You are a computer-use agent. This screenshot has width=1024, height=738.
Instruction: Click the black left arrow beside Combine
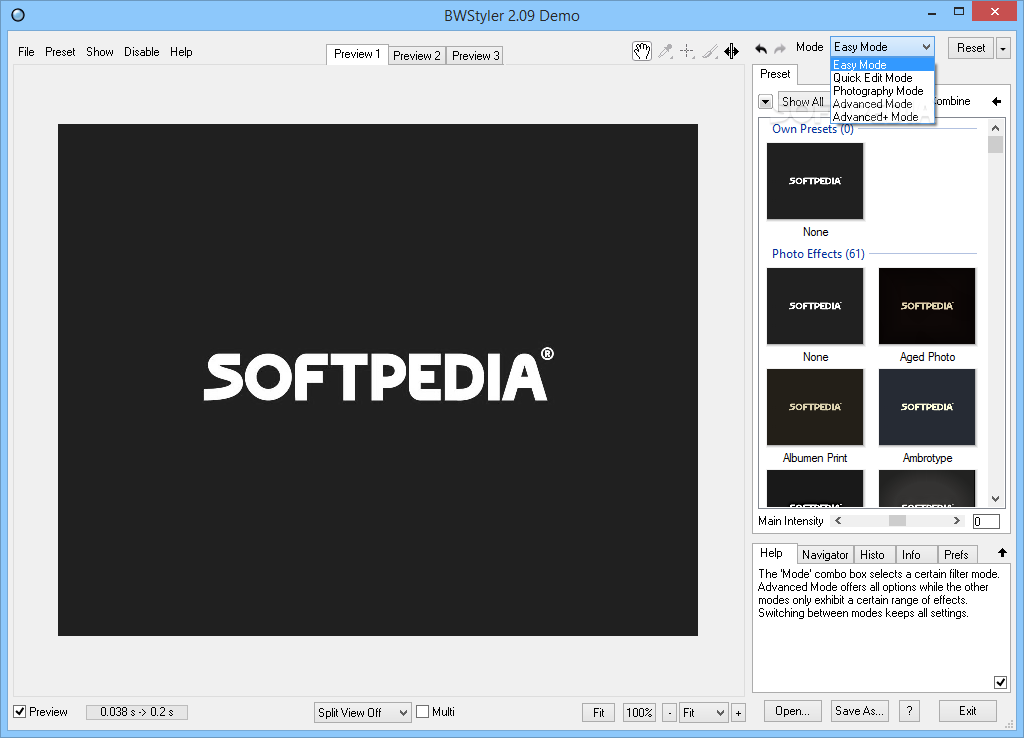(996, 101)
